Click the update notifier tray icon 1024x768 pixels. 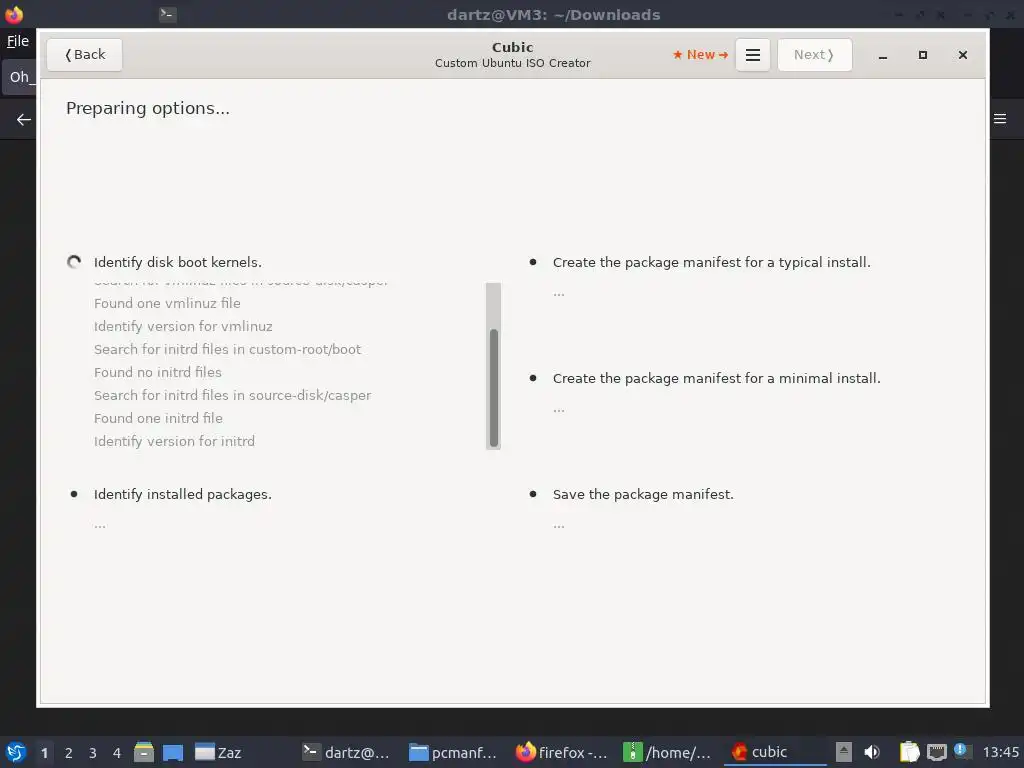point(962,750)
